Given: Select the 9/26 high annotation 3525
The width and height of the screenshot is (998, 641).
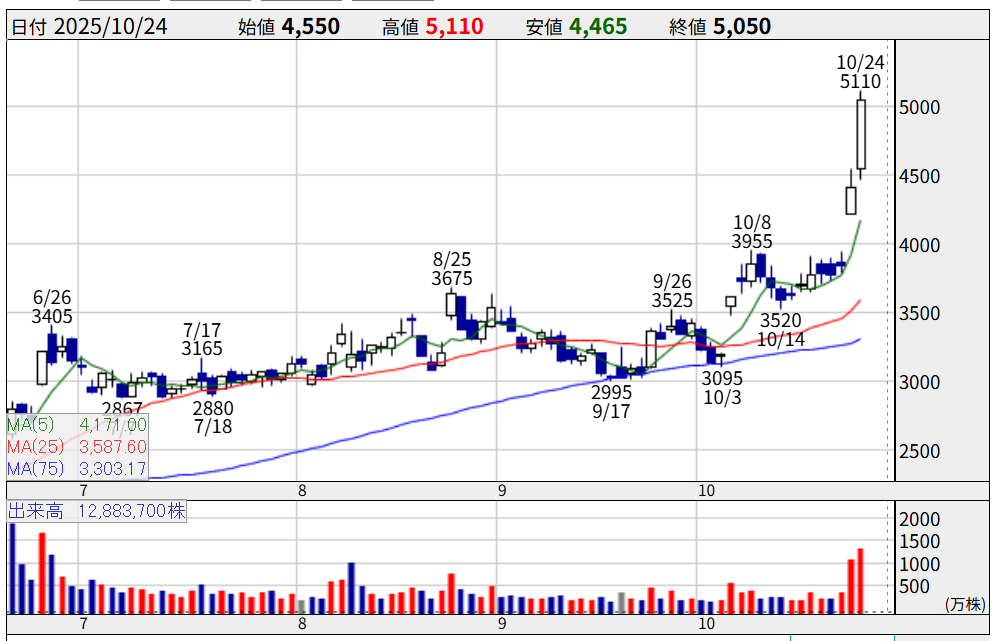Looking at the screenshot, I should (672, 300).
